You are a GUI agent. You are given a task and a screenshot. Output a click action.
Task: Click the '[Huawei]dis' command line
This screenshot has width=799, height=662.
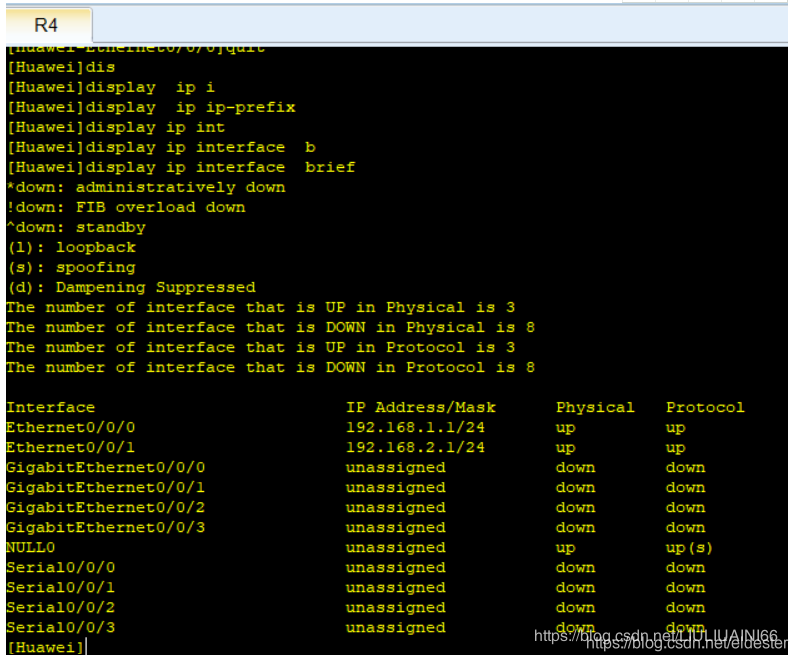pos(61,67)
